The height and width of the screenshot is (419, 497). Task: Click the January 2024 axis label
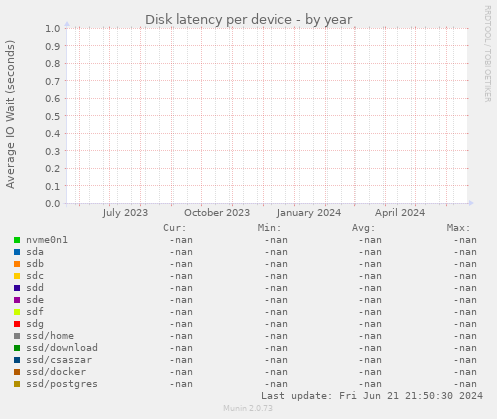coord(309,213)
